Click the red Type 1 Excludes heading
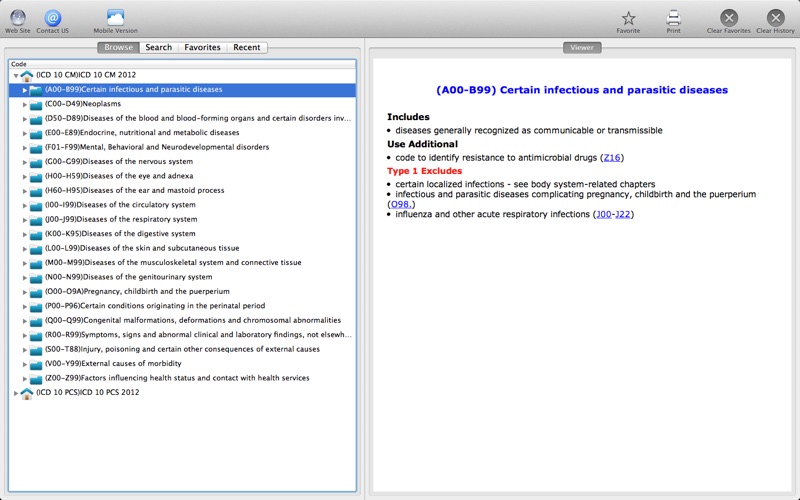Viewport: 800px width, 500px height. coord(424,171)
